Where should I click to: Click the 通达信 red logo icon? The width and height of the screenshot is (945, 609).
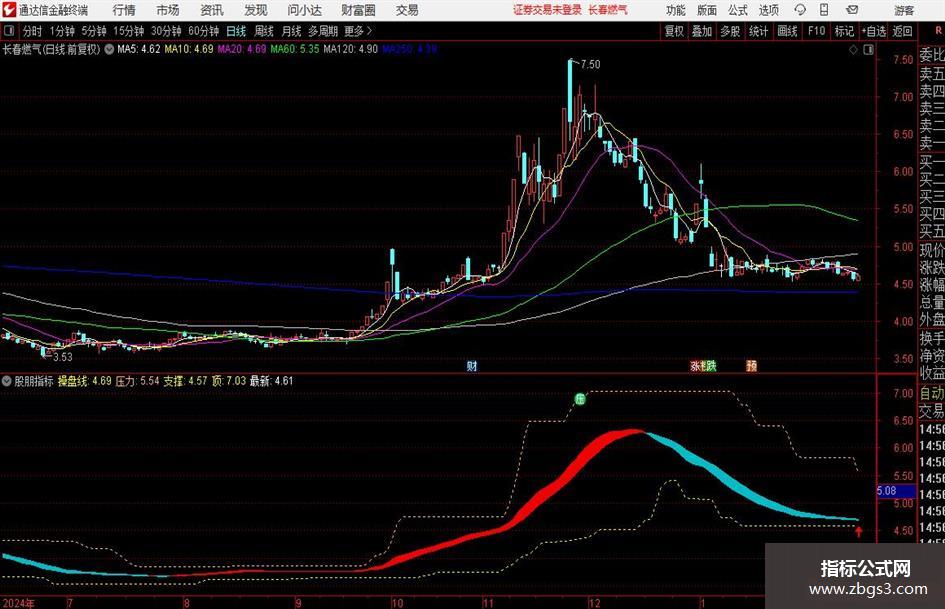(9, 10)
